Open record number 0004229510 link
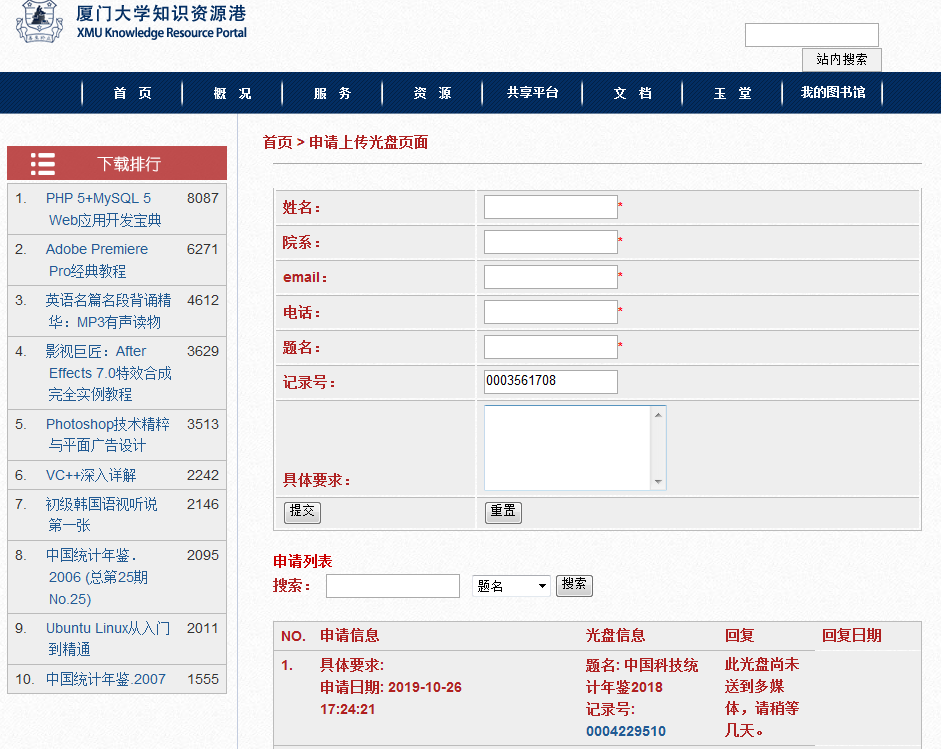 click(626, 731)
